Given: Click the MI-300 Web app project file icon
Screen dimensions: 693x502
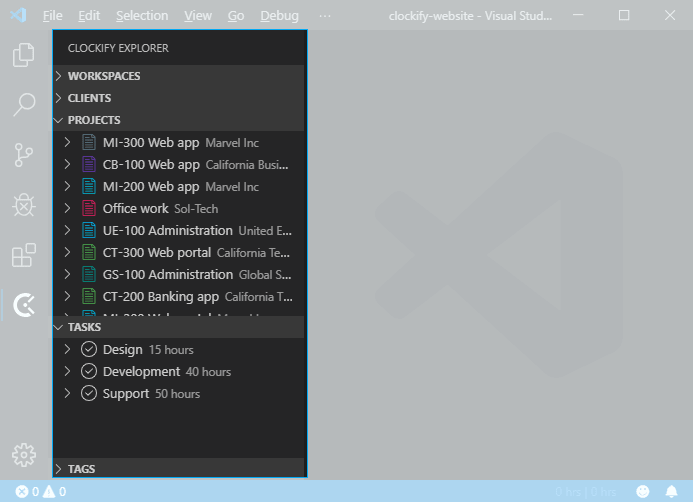Looking at the screenshot, I should pyautogui.click(x=89, y=142).
